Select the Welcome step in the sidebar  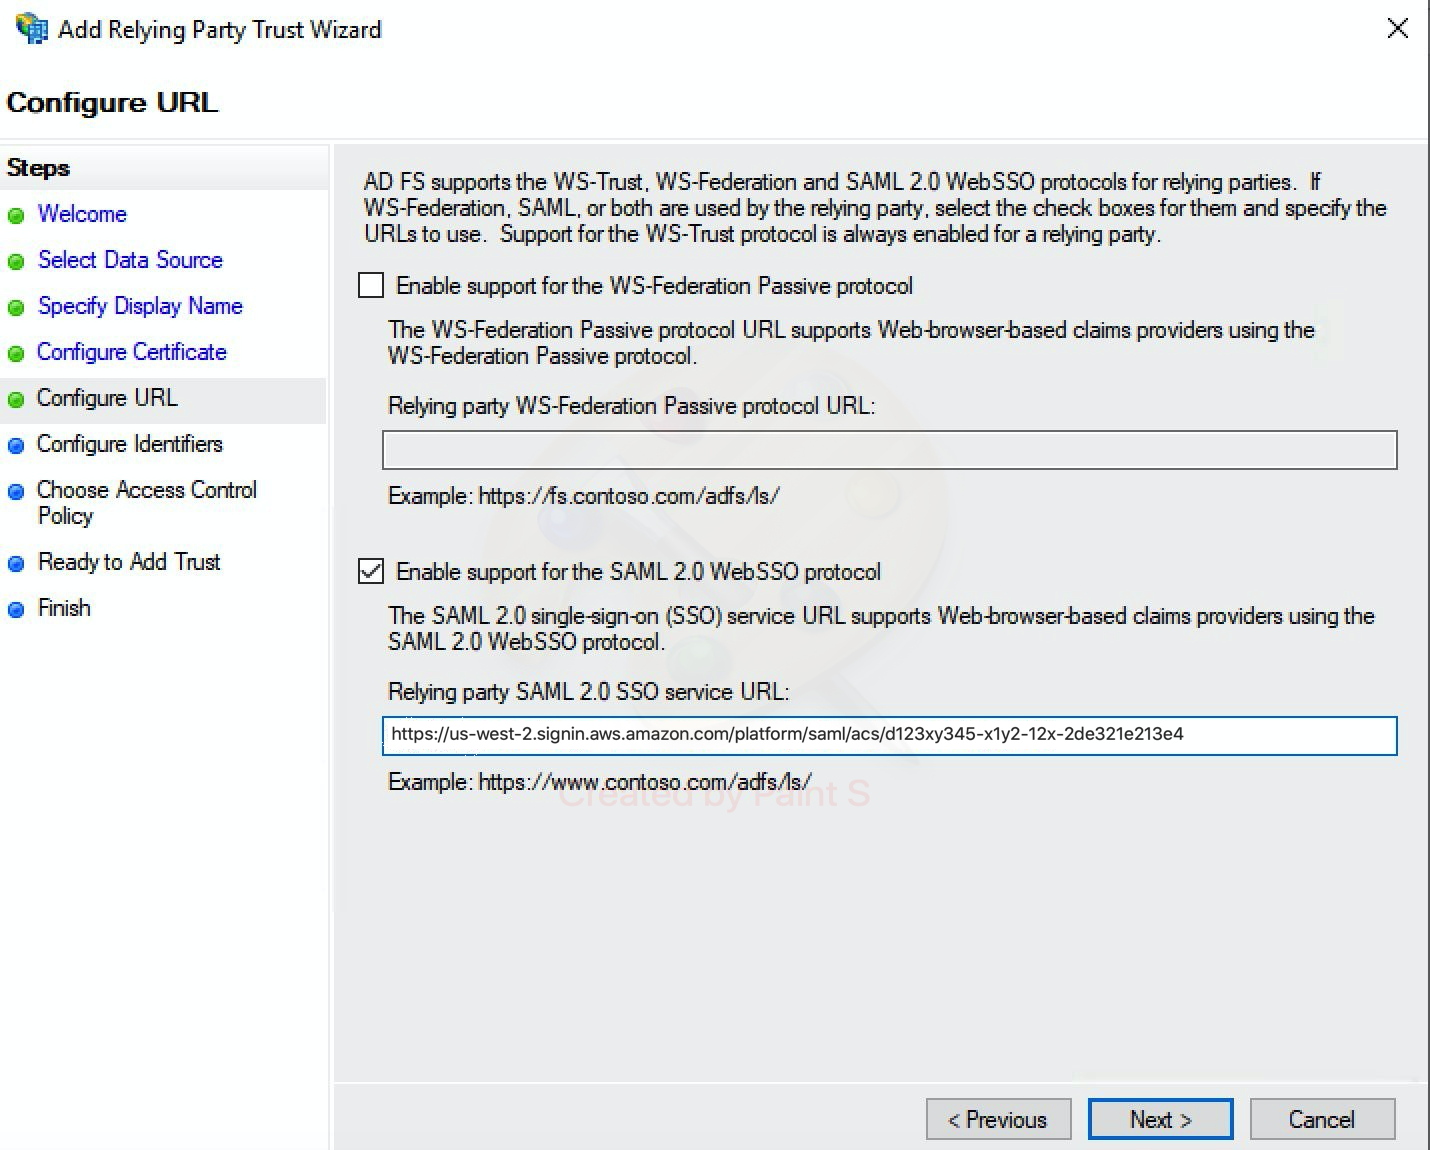(x=81, y=214)
